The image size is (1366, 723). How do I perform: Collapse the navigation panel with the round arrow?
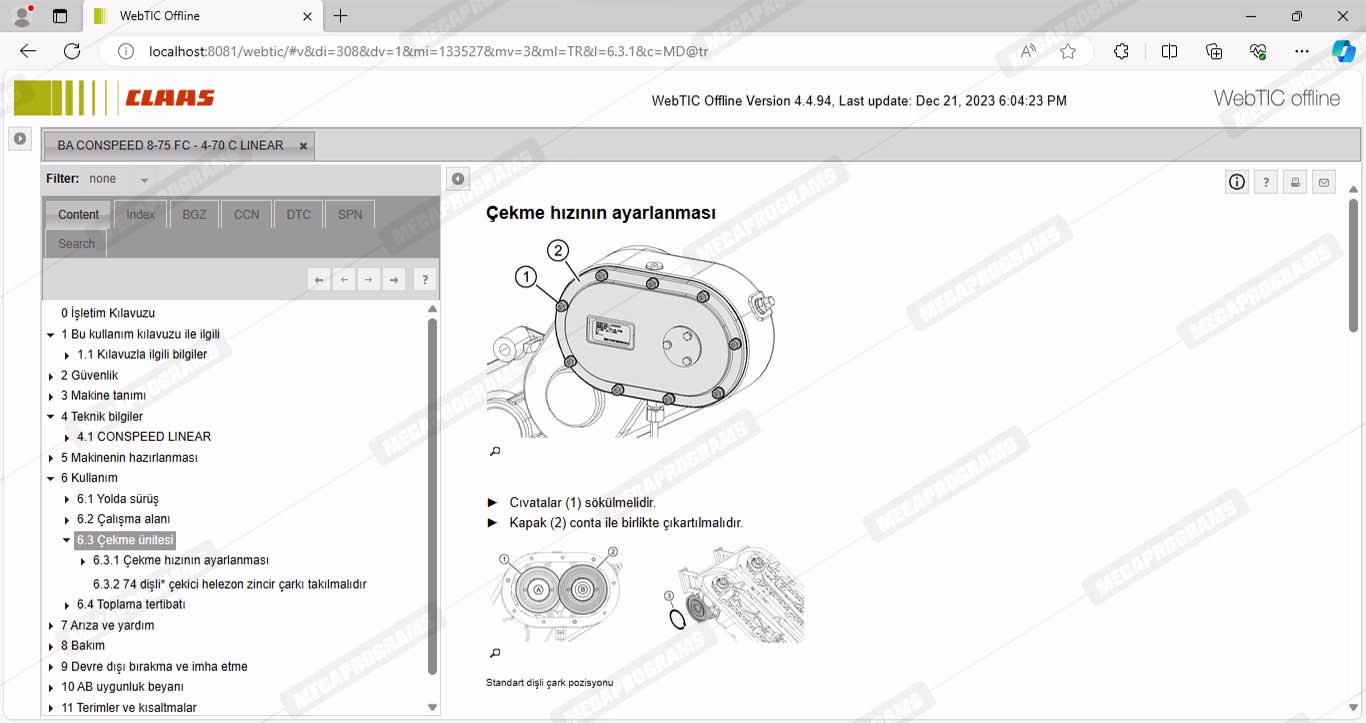pos(458,179)
